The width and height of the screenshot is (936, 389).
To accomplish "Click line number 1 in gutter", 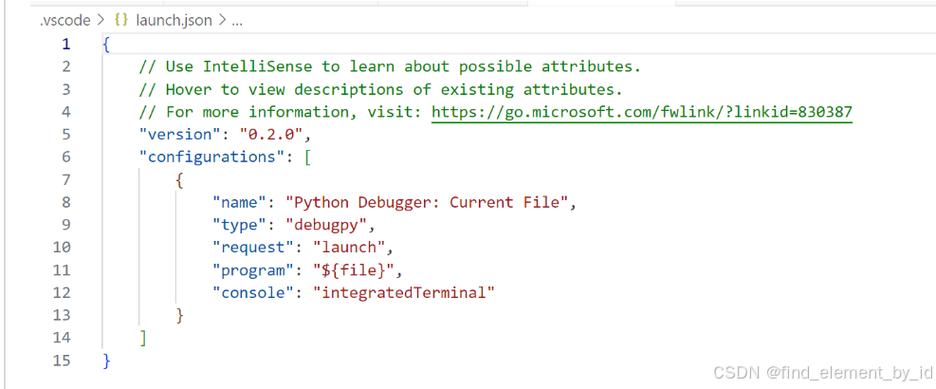I will tap(66, 44).
